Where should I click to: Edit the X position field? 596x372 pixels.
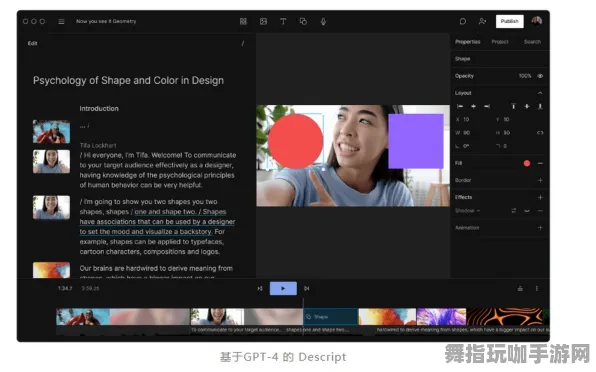coord(463,119)
